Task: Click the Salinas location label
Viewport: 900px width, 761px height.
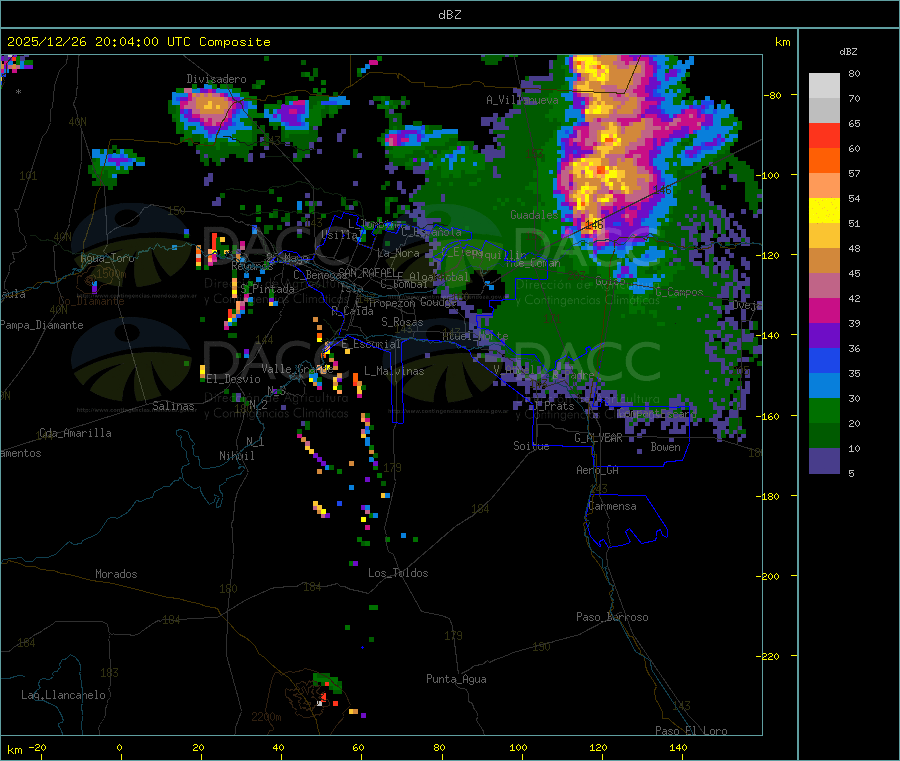Action: (173, 406)
